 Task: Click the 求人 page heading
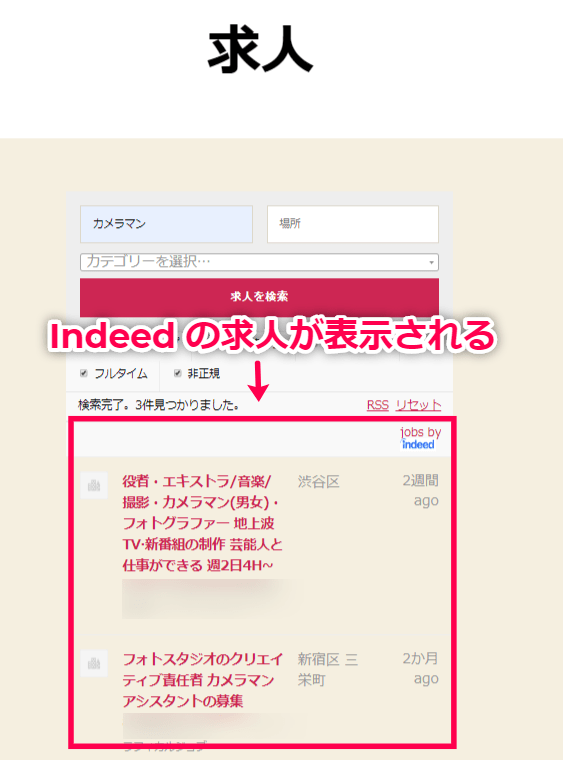coord(260,49)
